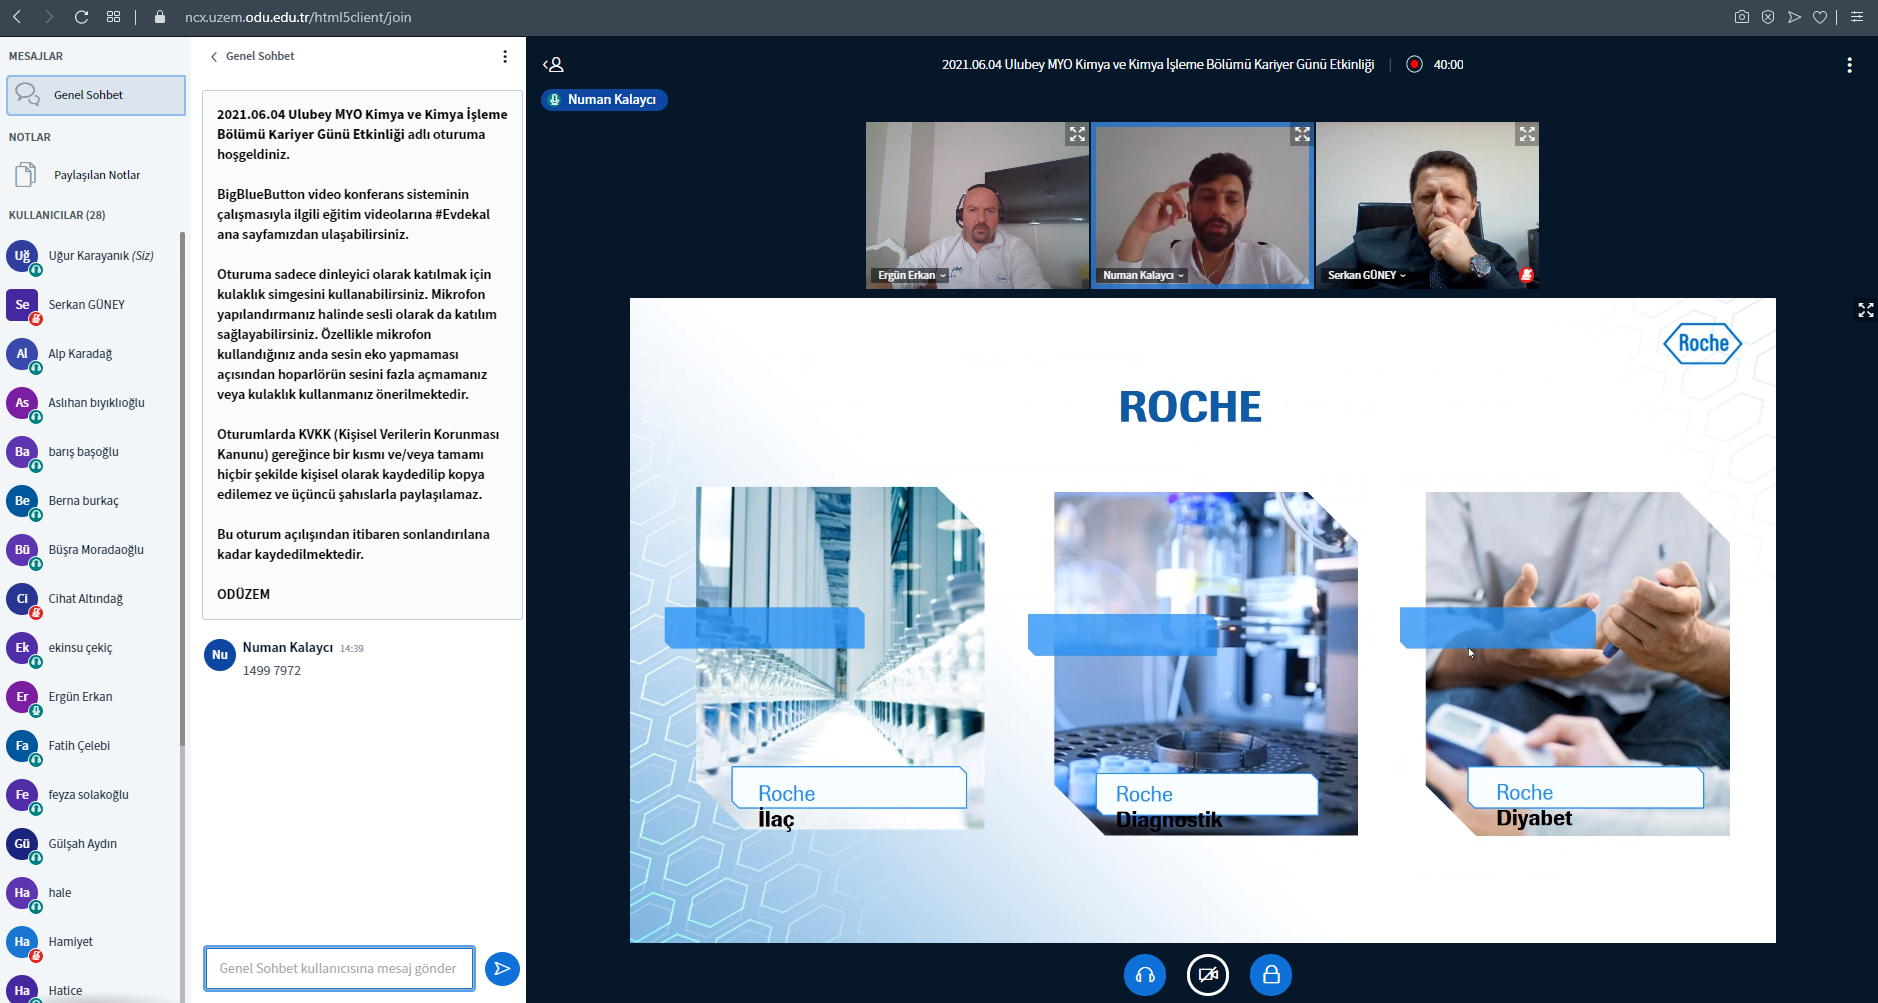Select user Aslıhan bıyıklıoğlu
The height and width of the screenshot is (1003, 1878).
[x=92, y=403]
